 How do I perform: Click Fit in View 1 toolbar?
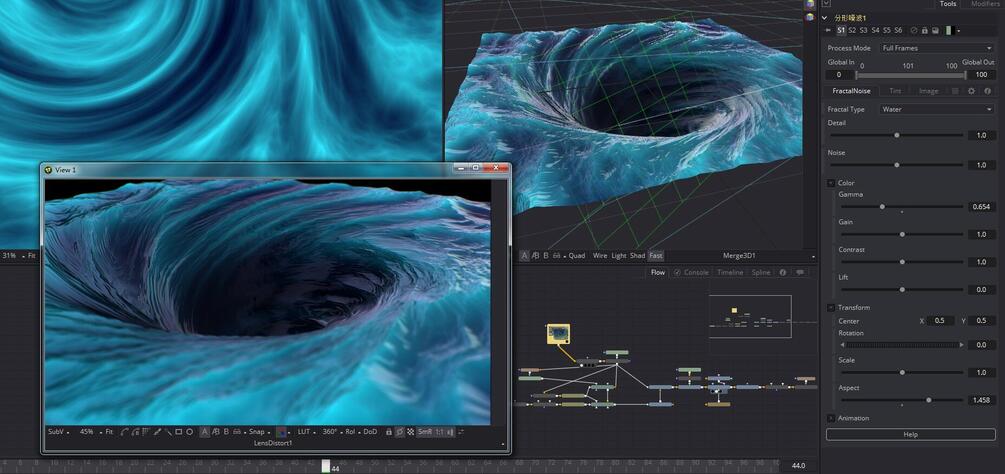coord(110,432)
